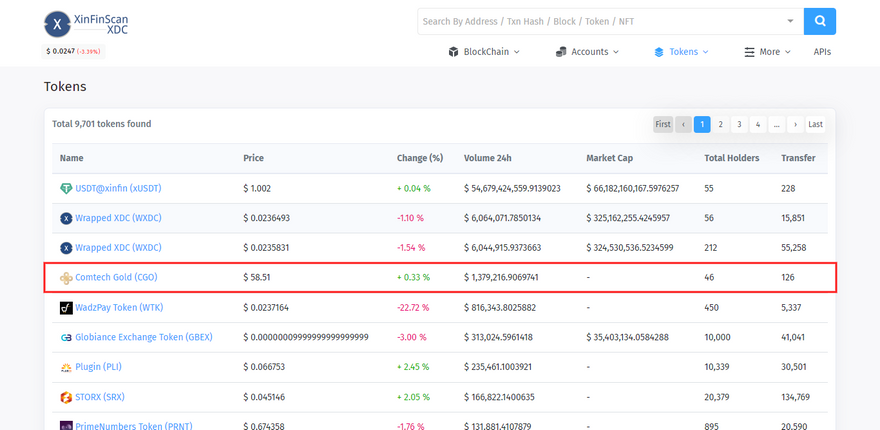Open the Tokens navigation menu
880x430 pixels.
[x=682, y=52]
